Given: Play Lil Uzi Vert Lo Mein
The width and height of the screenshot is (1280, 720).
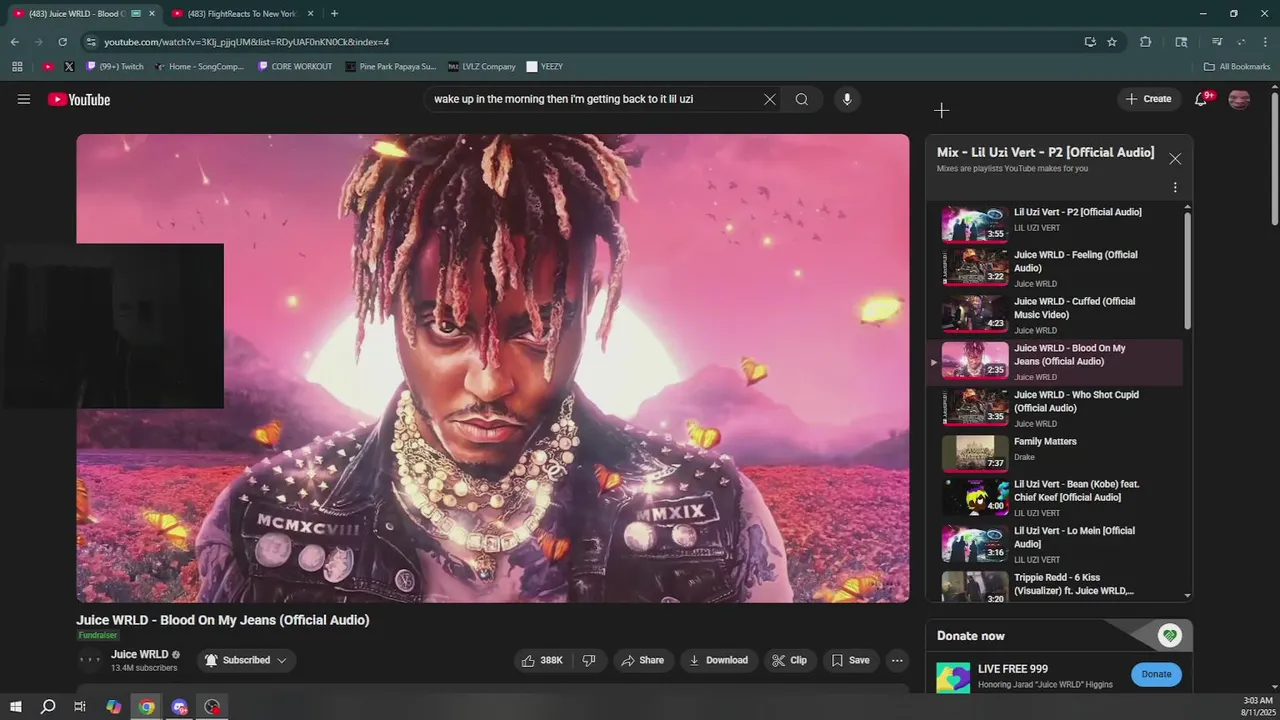Looking at the screenshot, I should pyautogui.click(x=1054, y=544).
